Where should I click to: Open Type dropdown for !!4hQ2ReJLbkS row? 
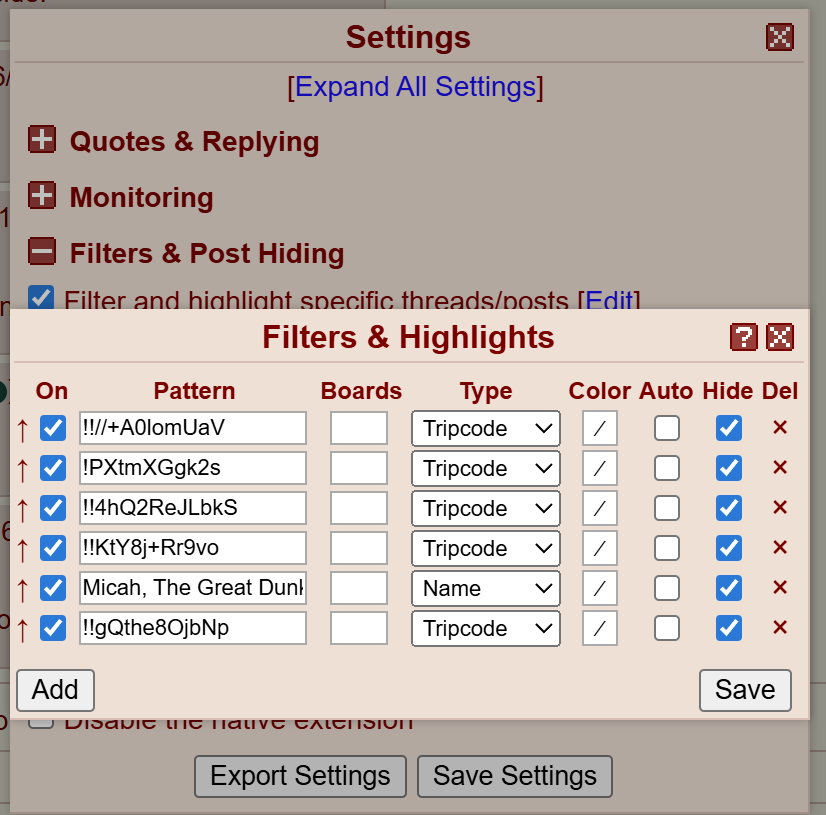click(x=486, y=508)
